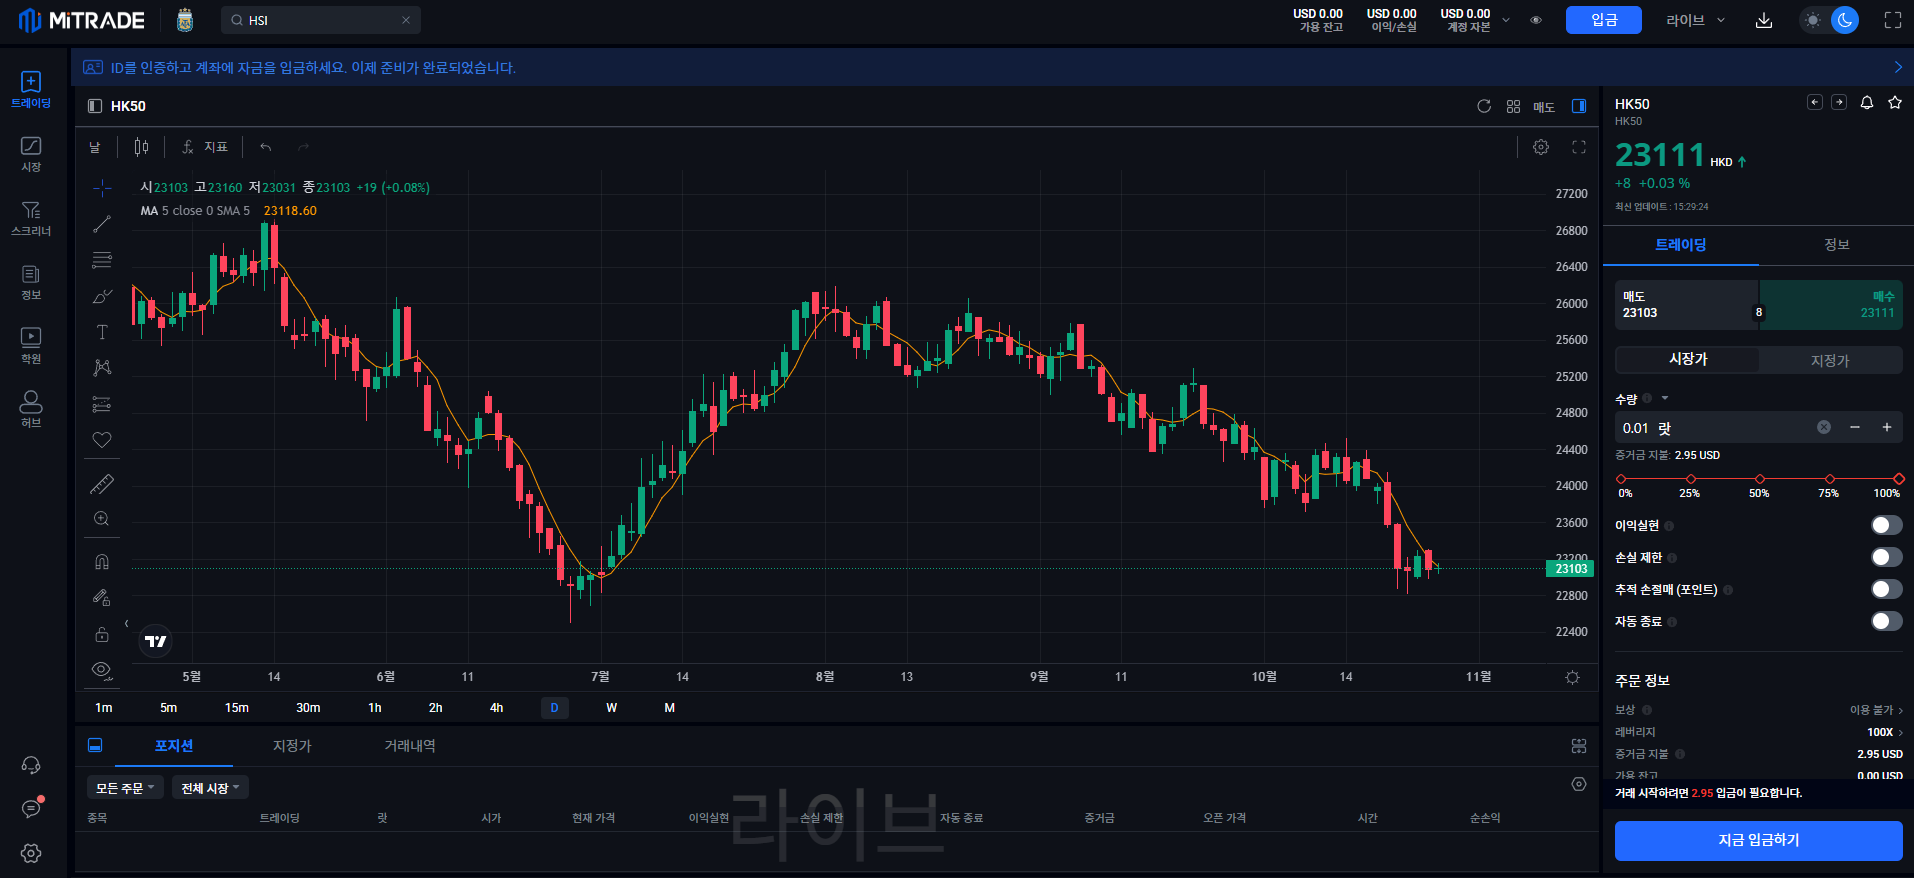1914x878 pixels.
Task: Expand the ID verification banner arrow
Action: coord(1898,67)
